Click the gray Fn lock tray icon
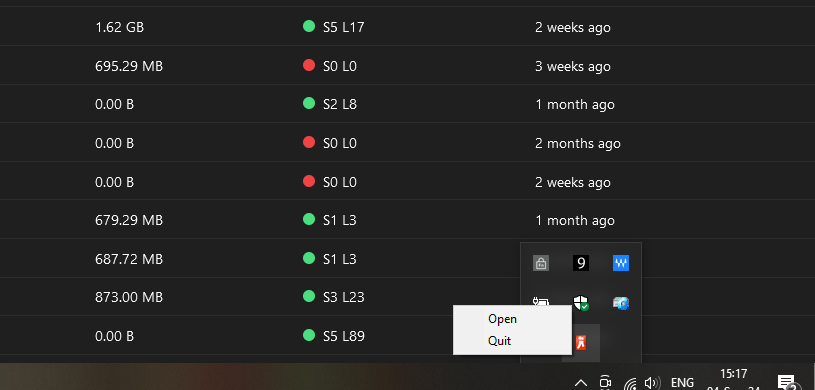Screen dimensions: 815x390 tap(541, 263)
